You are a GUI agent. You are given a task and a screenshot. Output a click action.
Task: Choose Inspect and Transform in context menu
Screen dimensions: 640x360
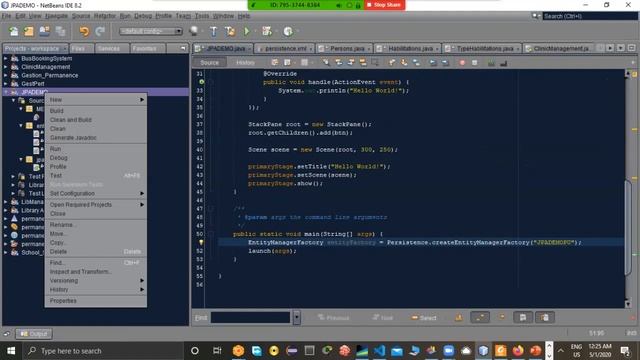[96, 271]
